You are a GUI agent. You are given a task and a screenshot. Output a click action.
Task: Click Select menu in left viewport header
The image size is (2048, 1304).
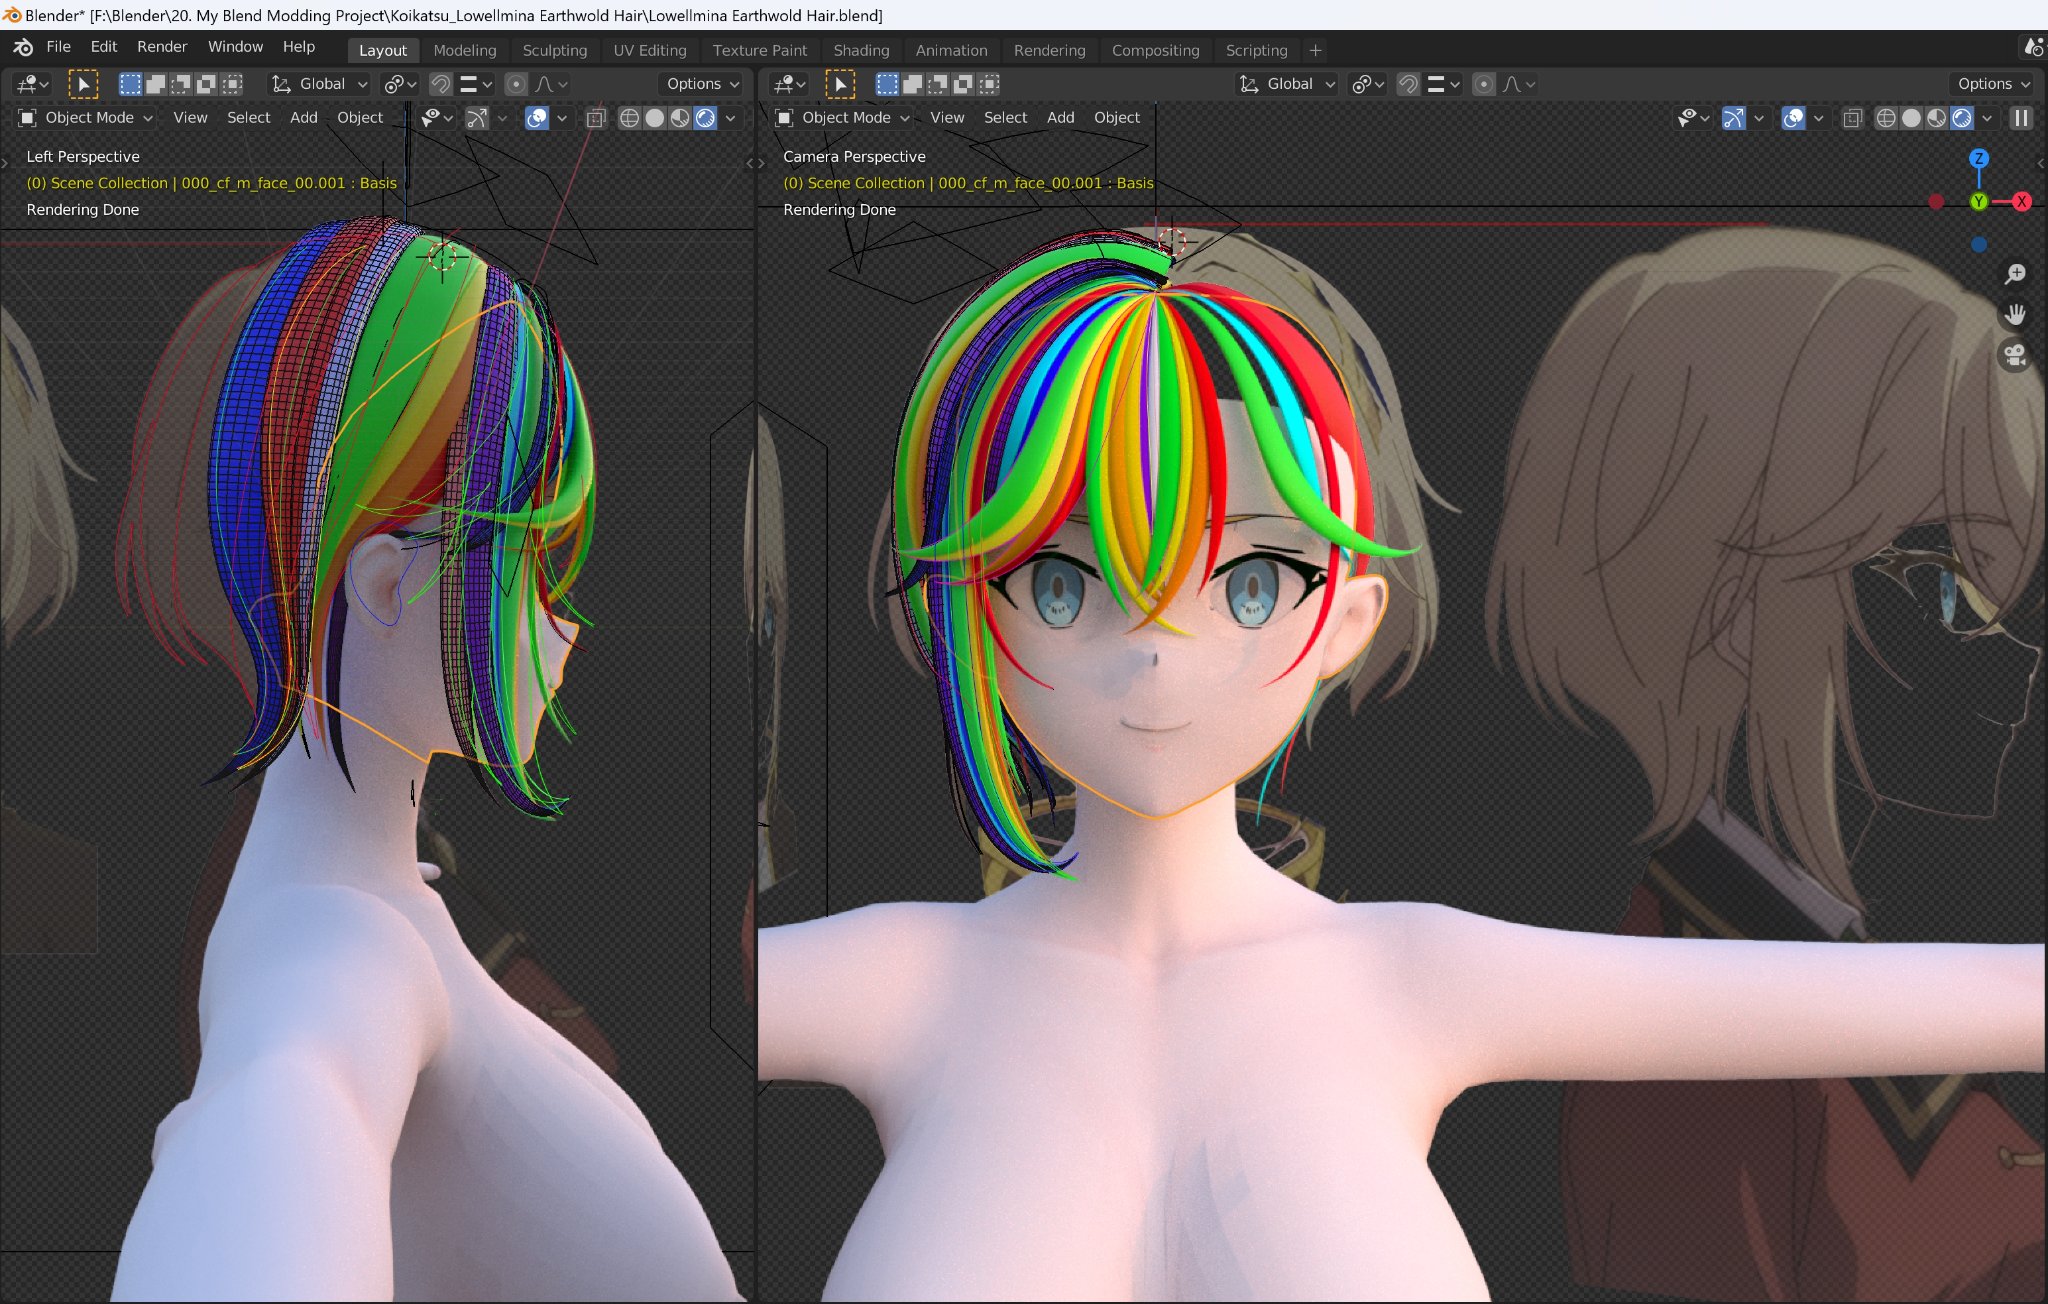[248, 118]
